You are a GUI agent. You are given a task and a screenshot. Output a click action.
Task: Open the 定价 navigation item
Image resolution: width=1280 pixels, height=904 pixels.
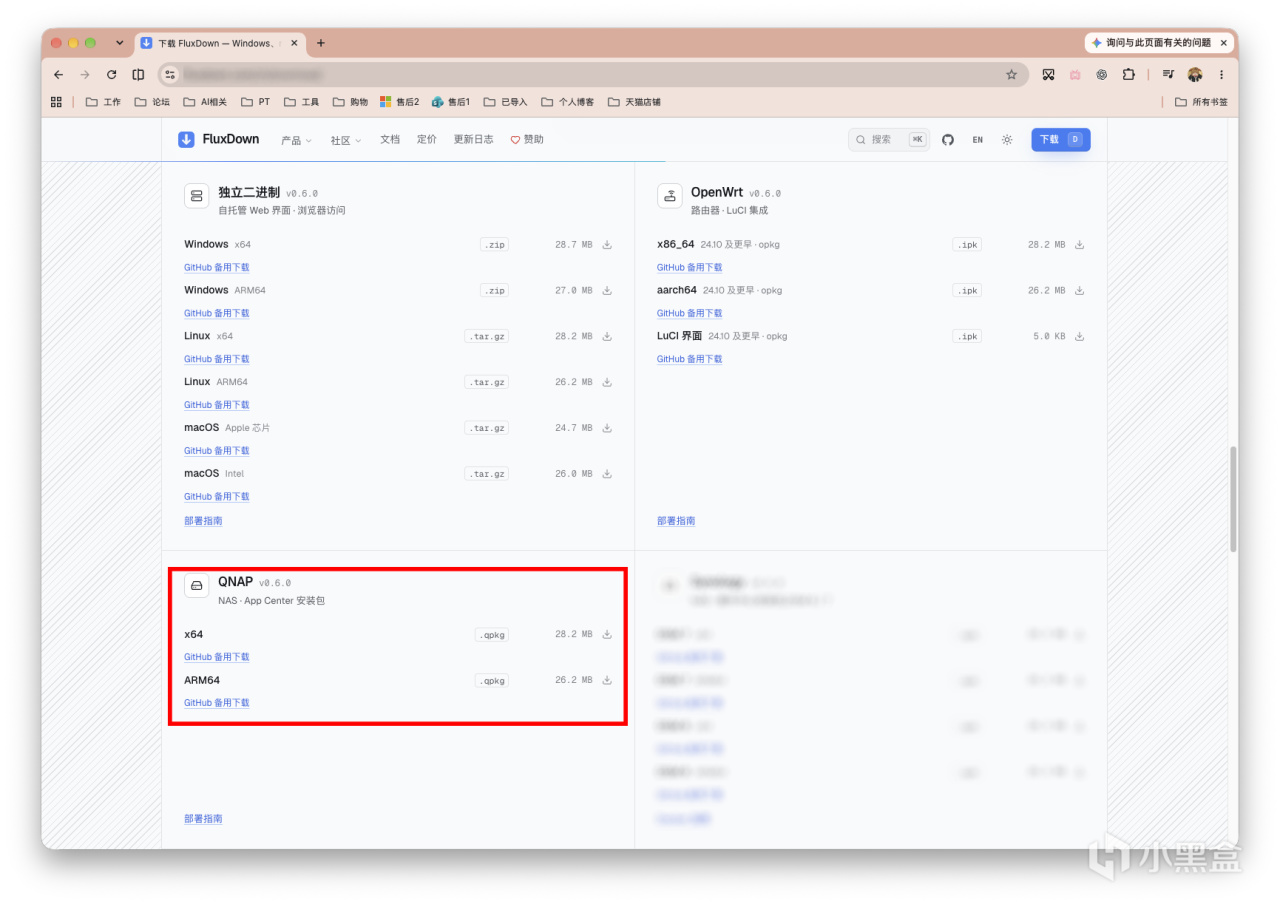point(427,139)
